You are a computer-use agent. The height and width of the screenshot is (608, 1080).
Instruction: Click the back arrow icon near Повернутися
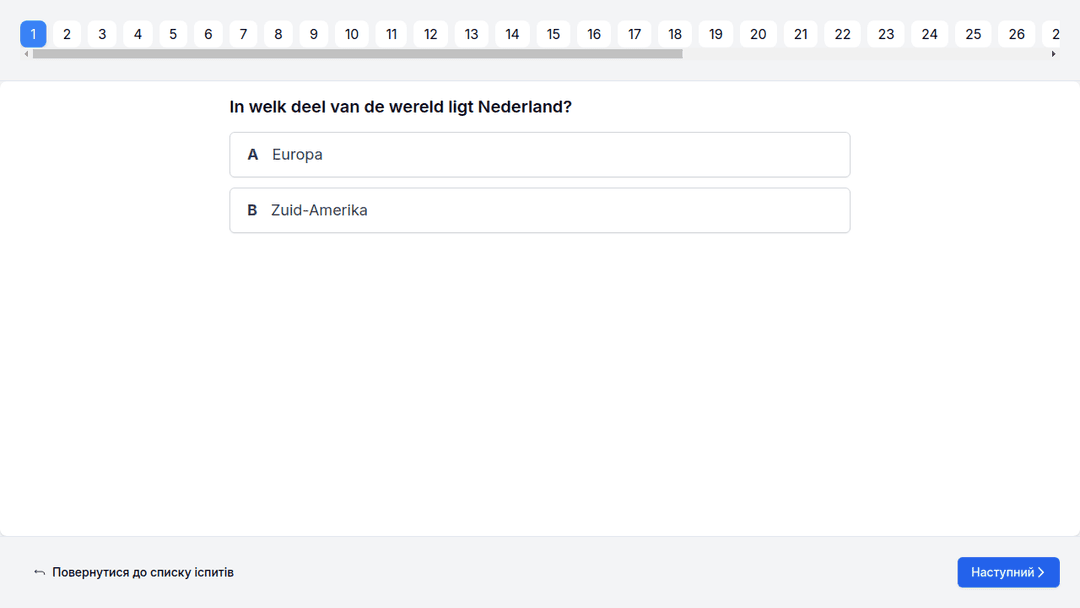(x=39, y=572)
